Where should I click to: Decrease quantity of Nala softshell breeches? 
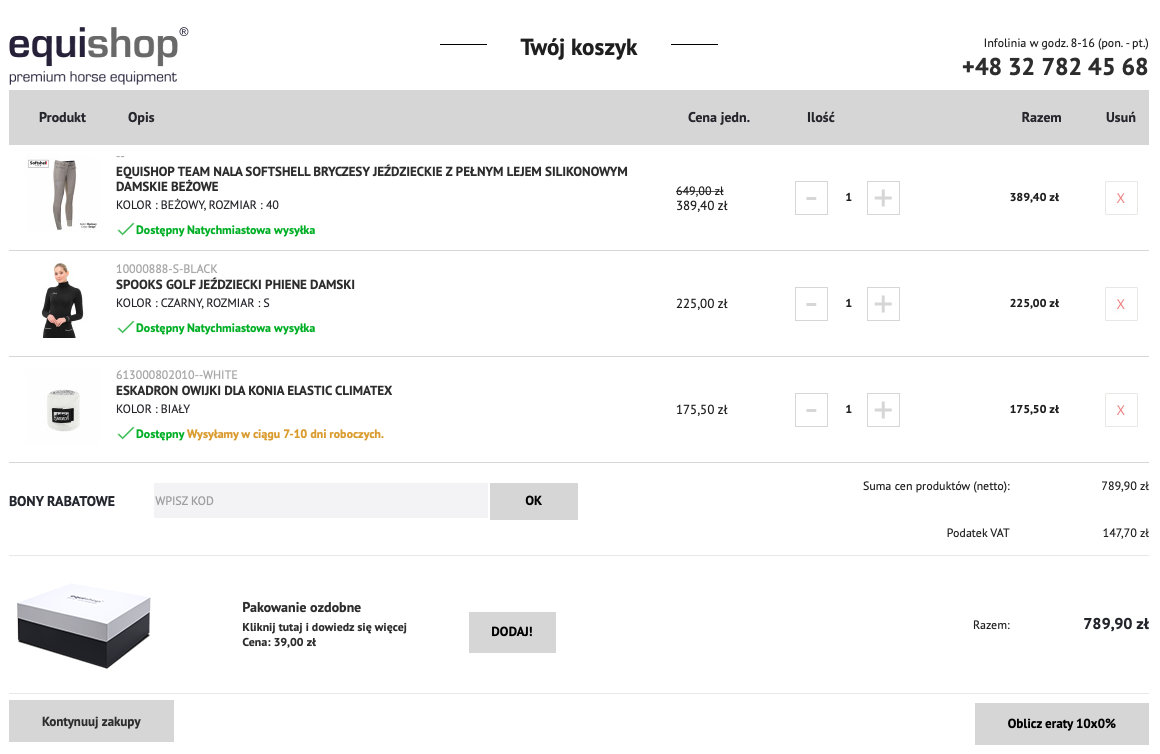click(x=811, y=198)
